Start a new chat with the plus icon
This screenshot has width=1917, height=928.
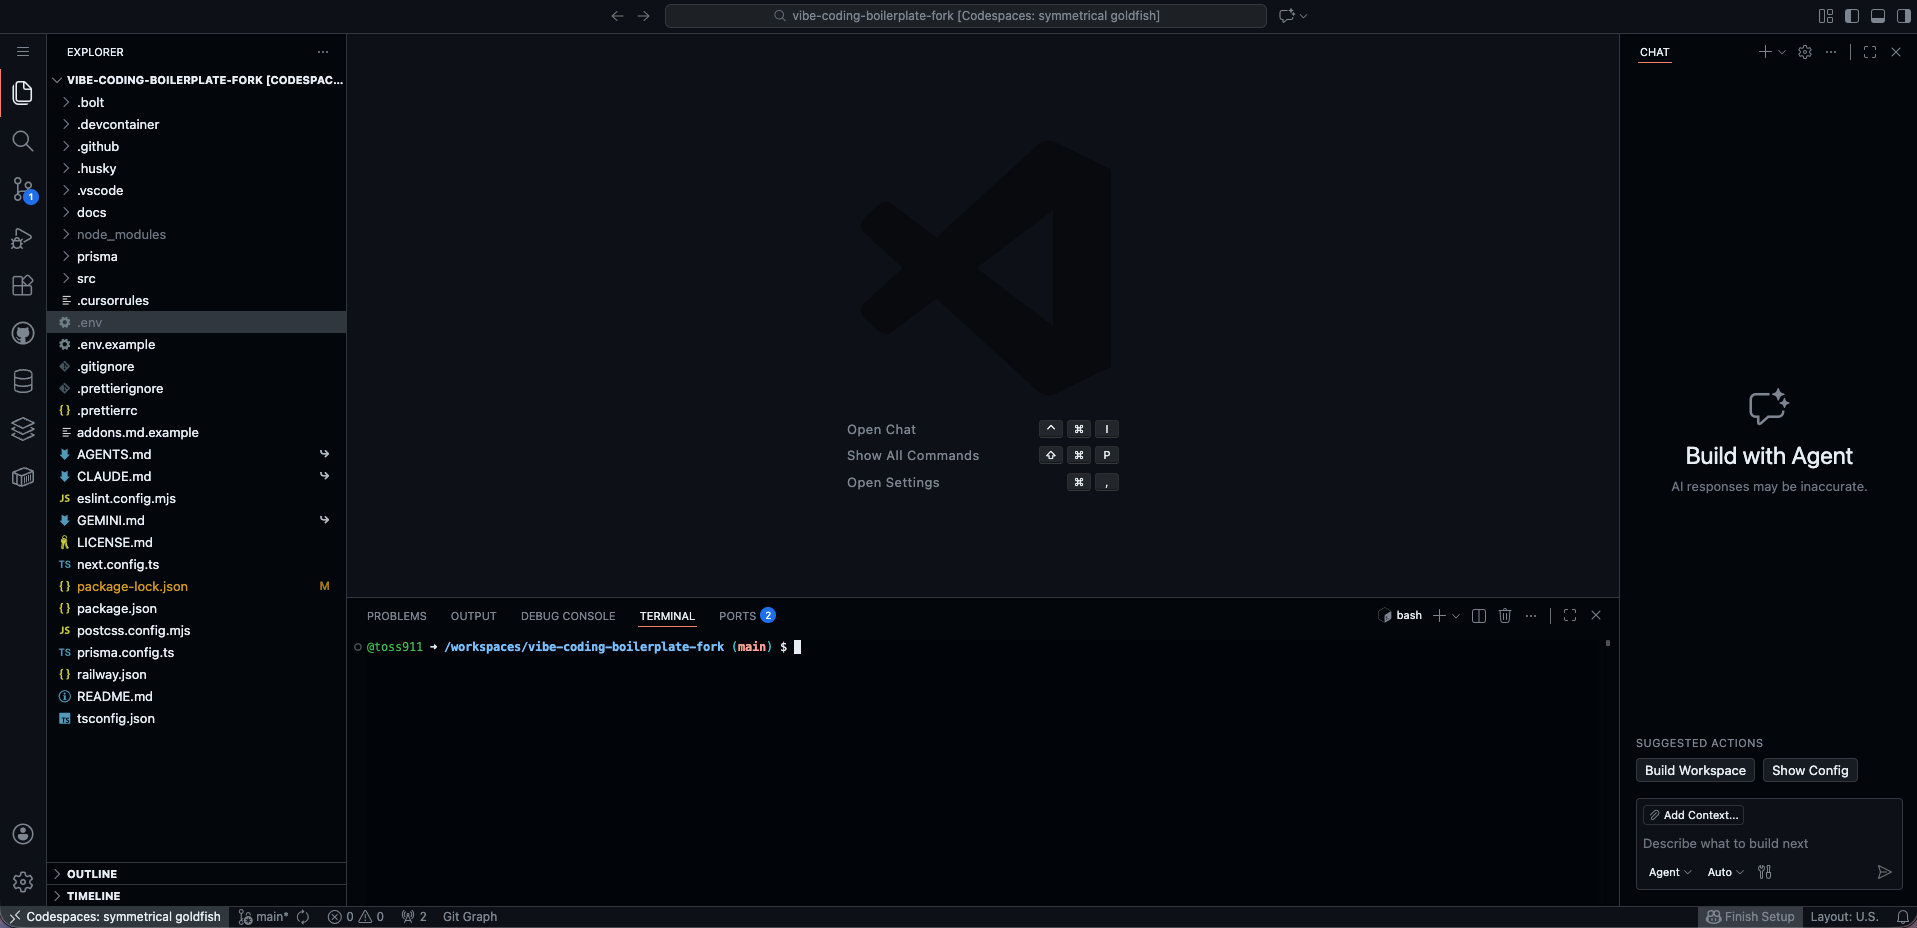[1765, 52]
